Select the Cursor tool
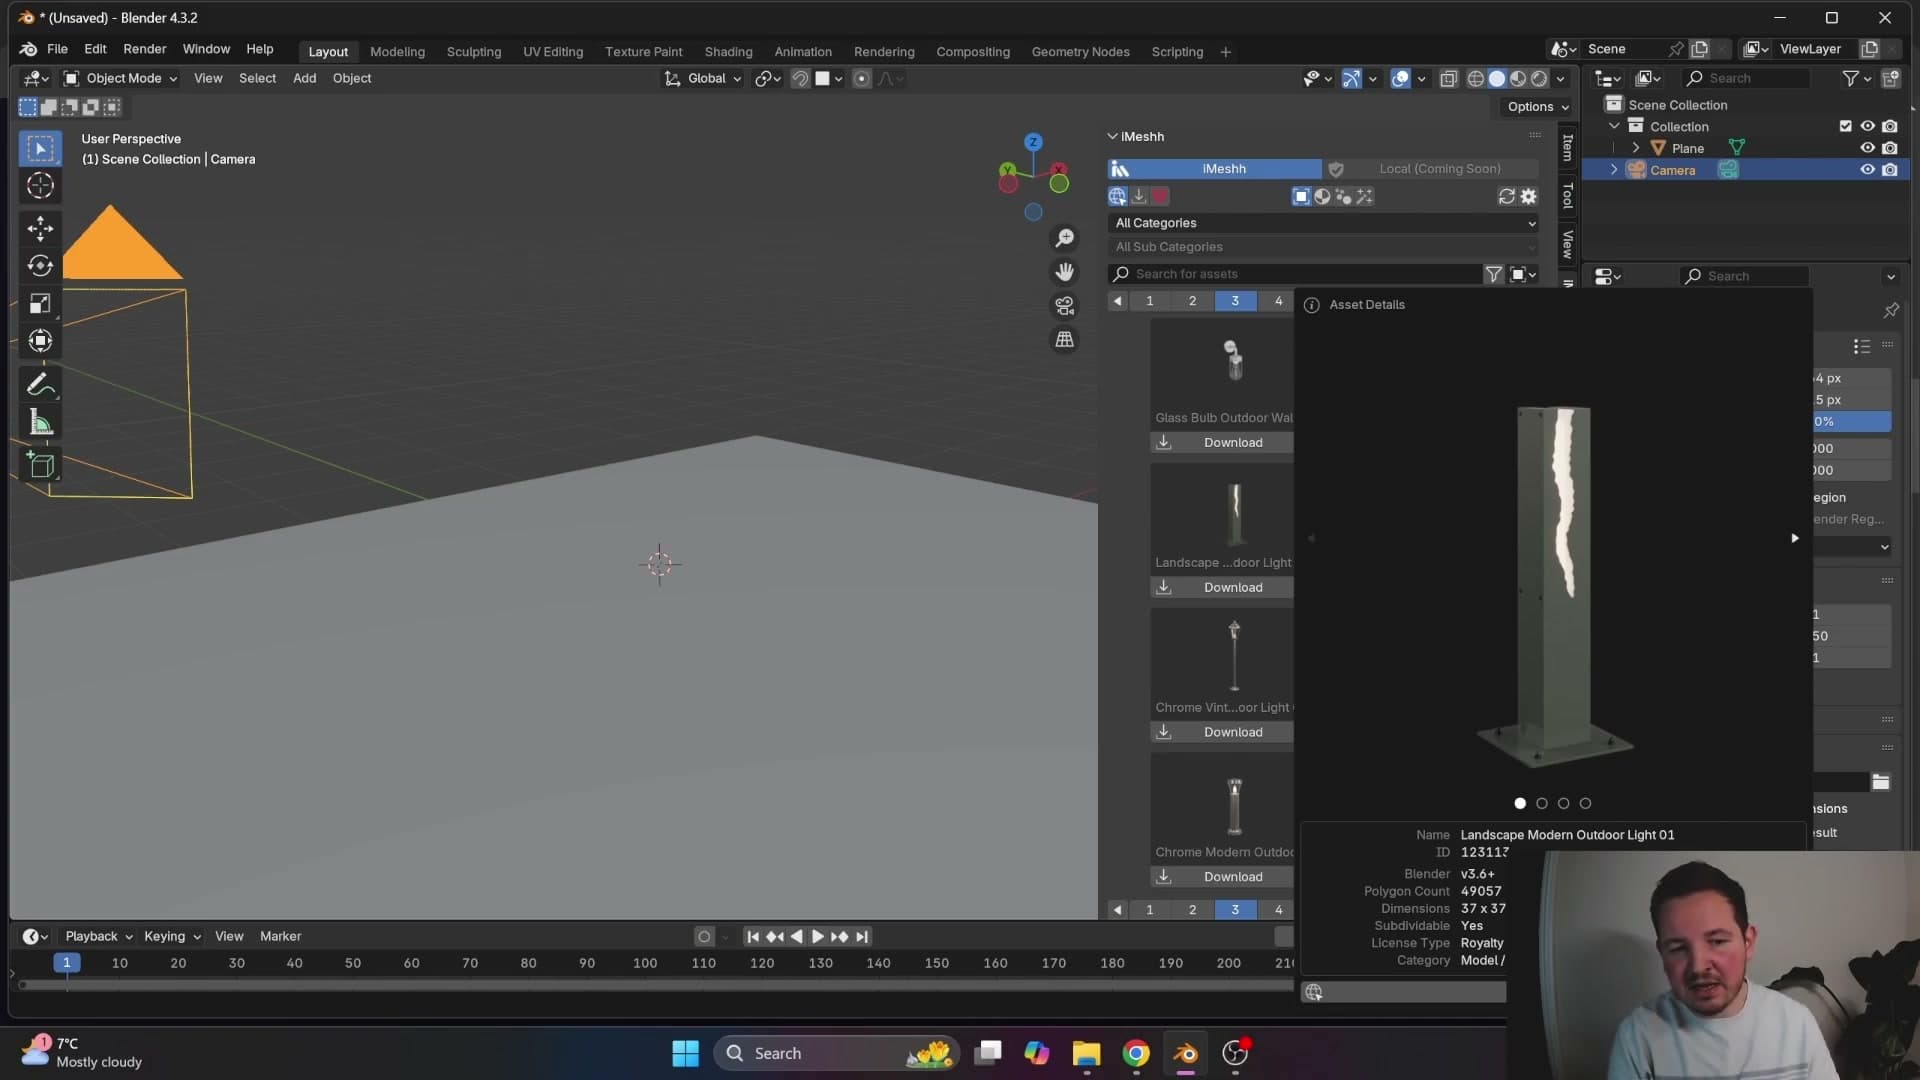The height and width of the screenshot is (1080, 1920). [x=40, y=186]
